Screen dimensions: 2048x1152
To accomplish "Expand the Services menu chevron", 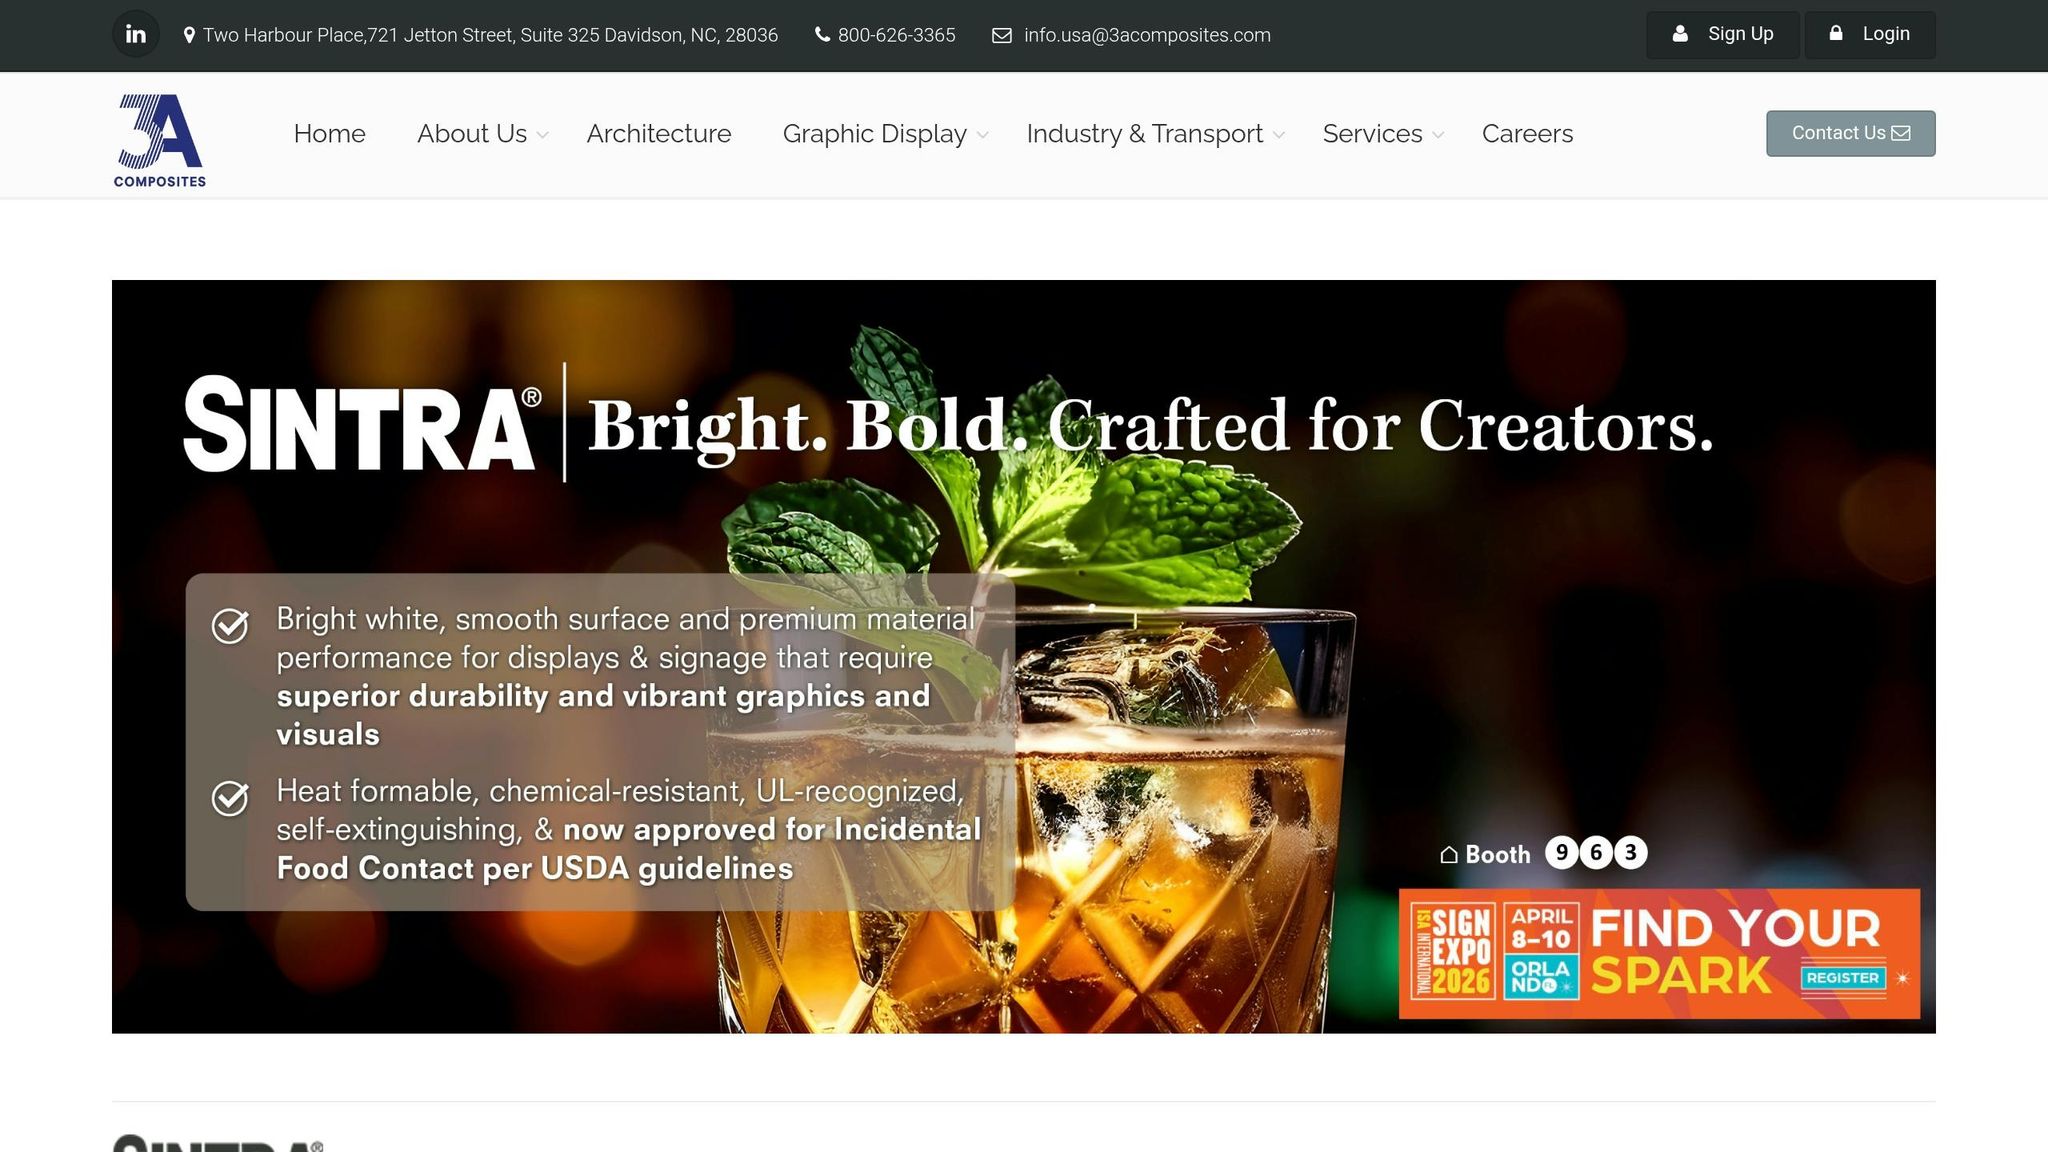I will (x=1438, y=135).
